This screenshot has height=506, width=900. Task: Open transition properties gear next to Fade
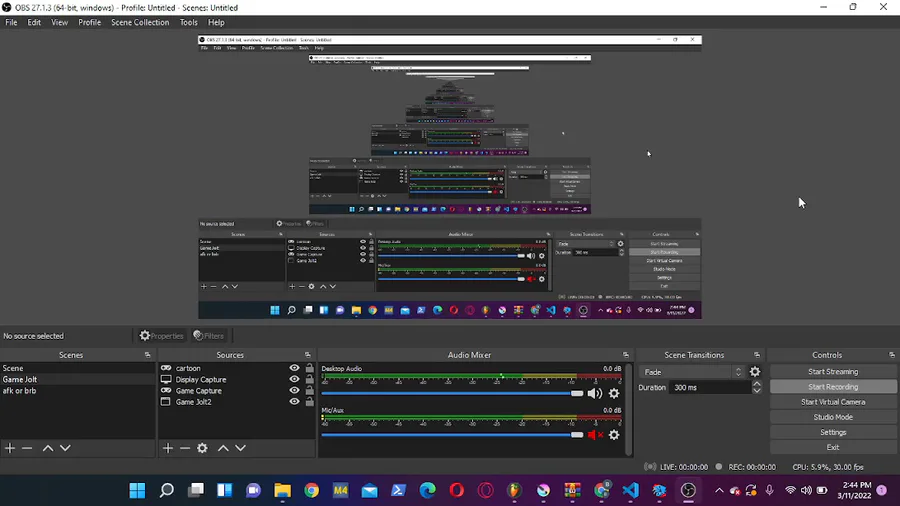pos(755,372)
